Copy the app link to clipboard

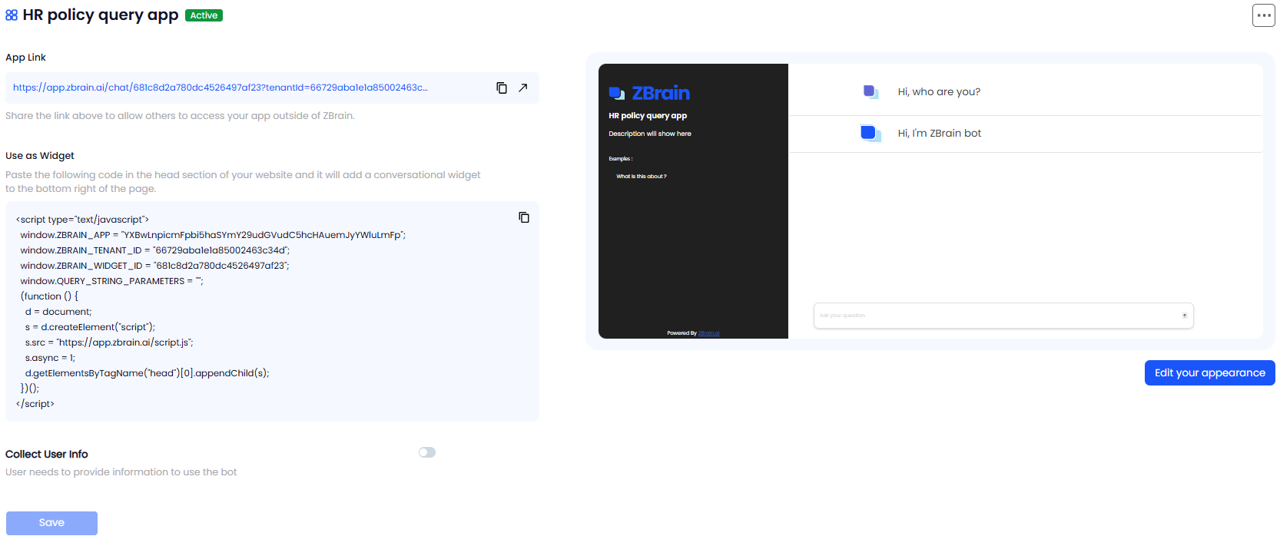pos(502,88)
